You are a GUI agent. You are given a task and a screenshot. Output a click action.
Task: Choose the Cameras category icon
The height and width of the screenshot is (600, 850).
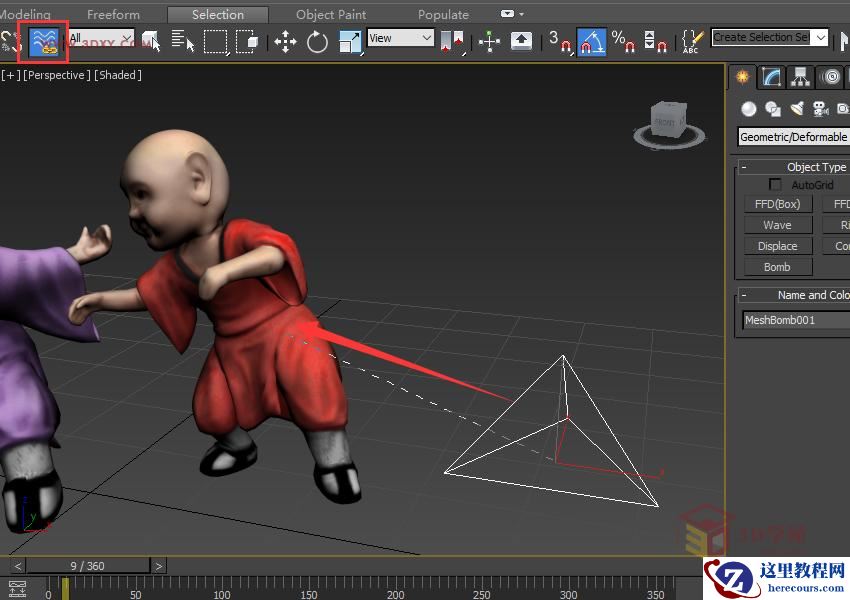click(820, 109)
